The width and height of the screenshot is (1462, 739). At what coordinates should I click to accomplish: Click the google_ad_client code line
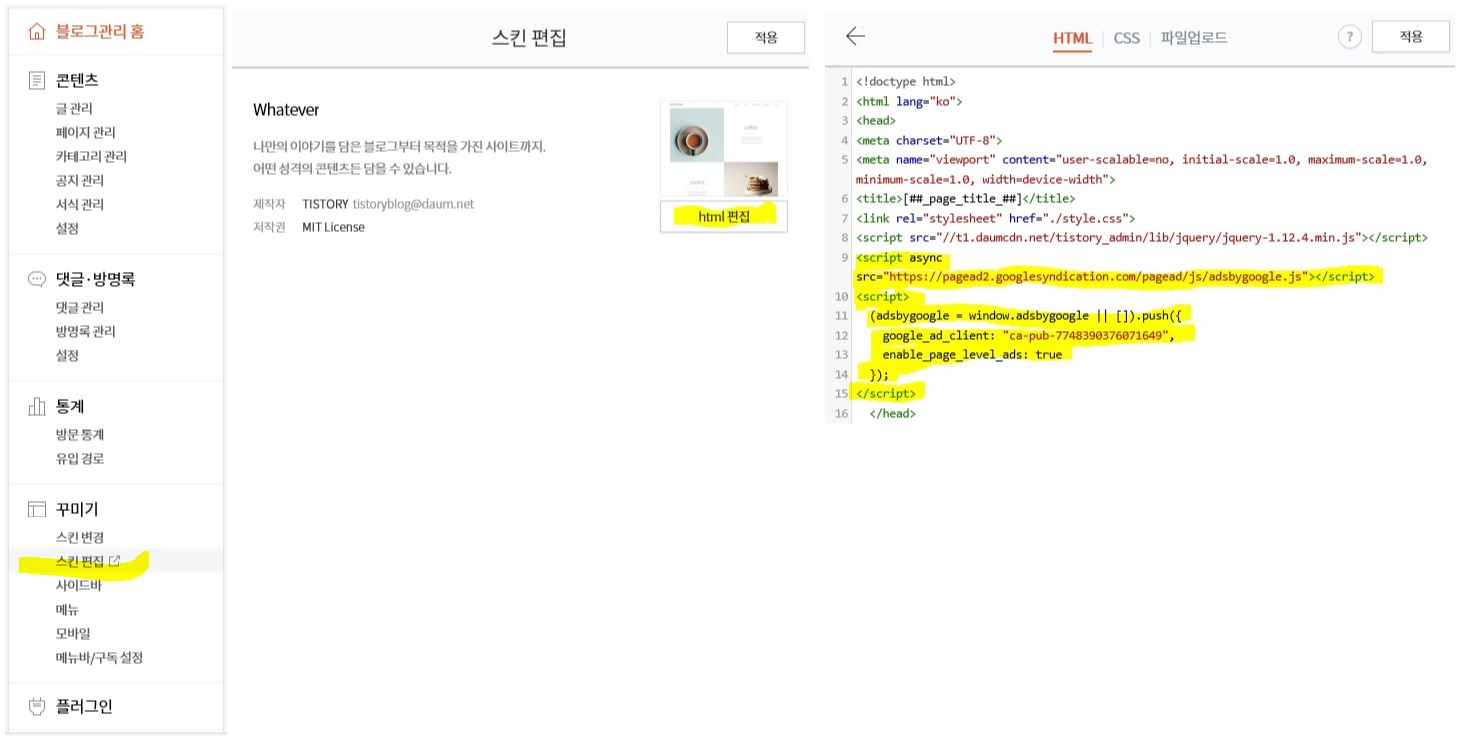[x=1028, y=335]
